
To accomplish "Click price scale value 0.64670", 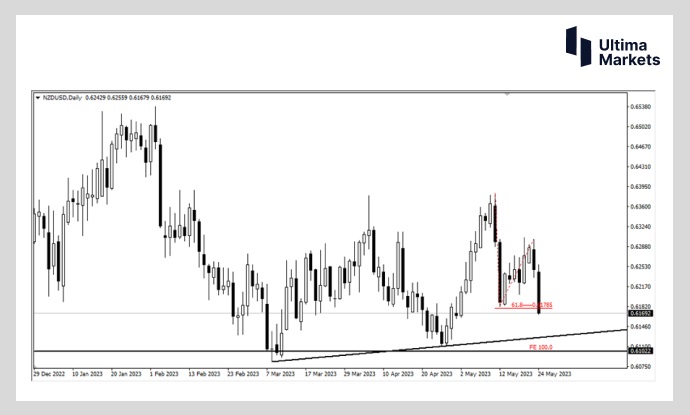I will [640, 147].
